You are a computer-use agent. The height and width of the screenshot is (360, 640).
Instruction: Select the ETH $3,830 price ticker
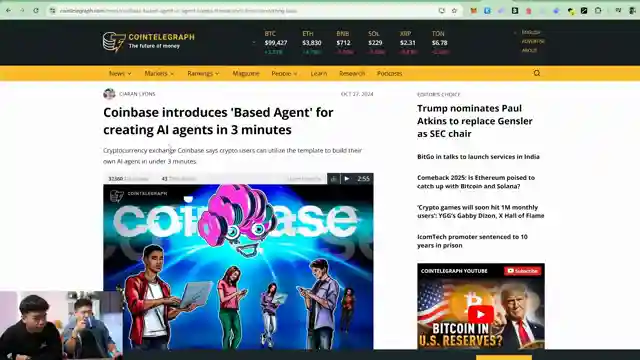311,42
